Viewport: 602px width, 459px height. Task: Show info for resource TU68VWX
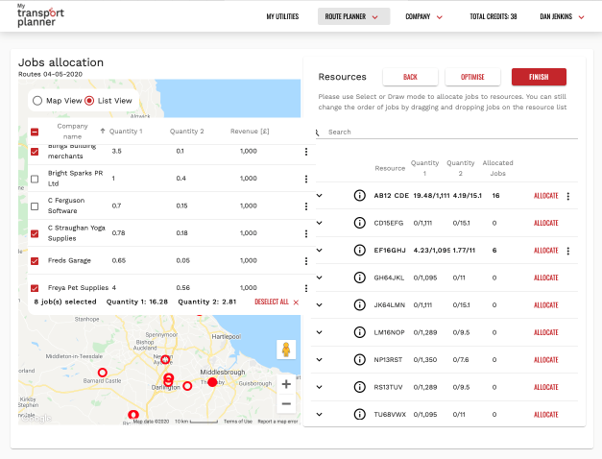point(360,414)
